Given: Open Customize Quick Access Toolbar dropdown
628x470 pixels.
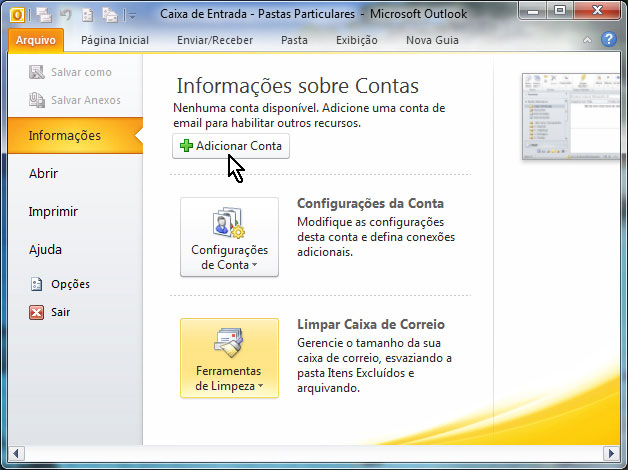Looking at the screenshot, I should tap(133, 16).
